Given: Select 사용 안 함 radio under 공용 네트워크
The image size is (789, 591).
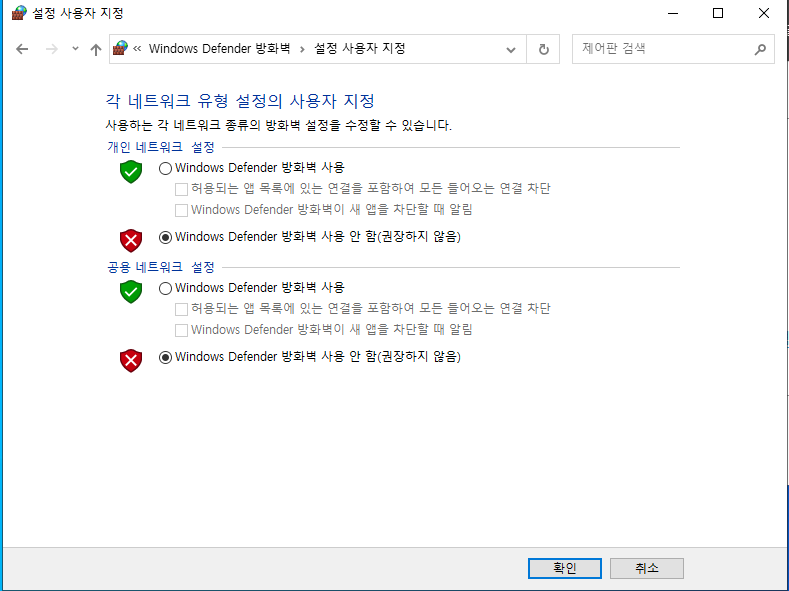Looking at the screenshot, I should coord(165,358).
